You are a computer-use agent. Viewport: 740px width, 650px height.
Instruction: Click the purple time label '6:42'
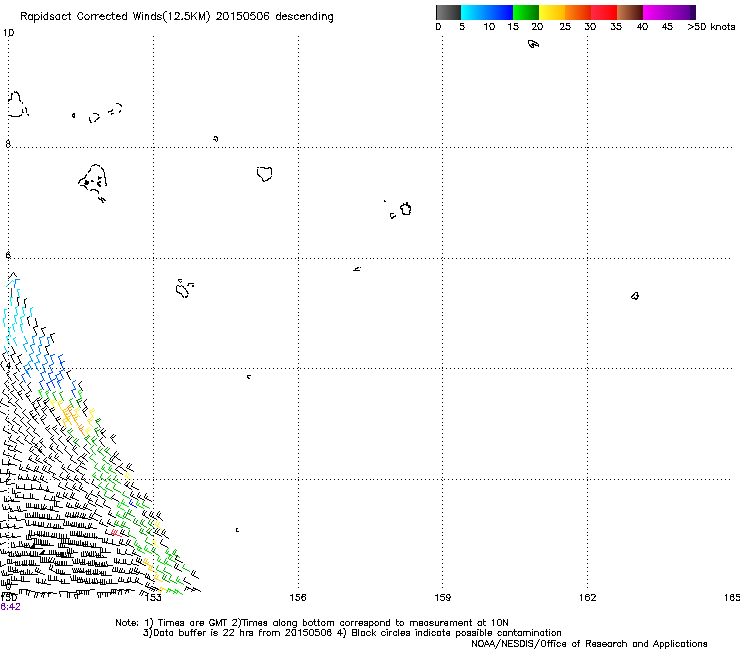coord(10,607)
